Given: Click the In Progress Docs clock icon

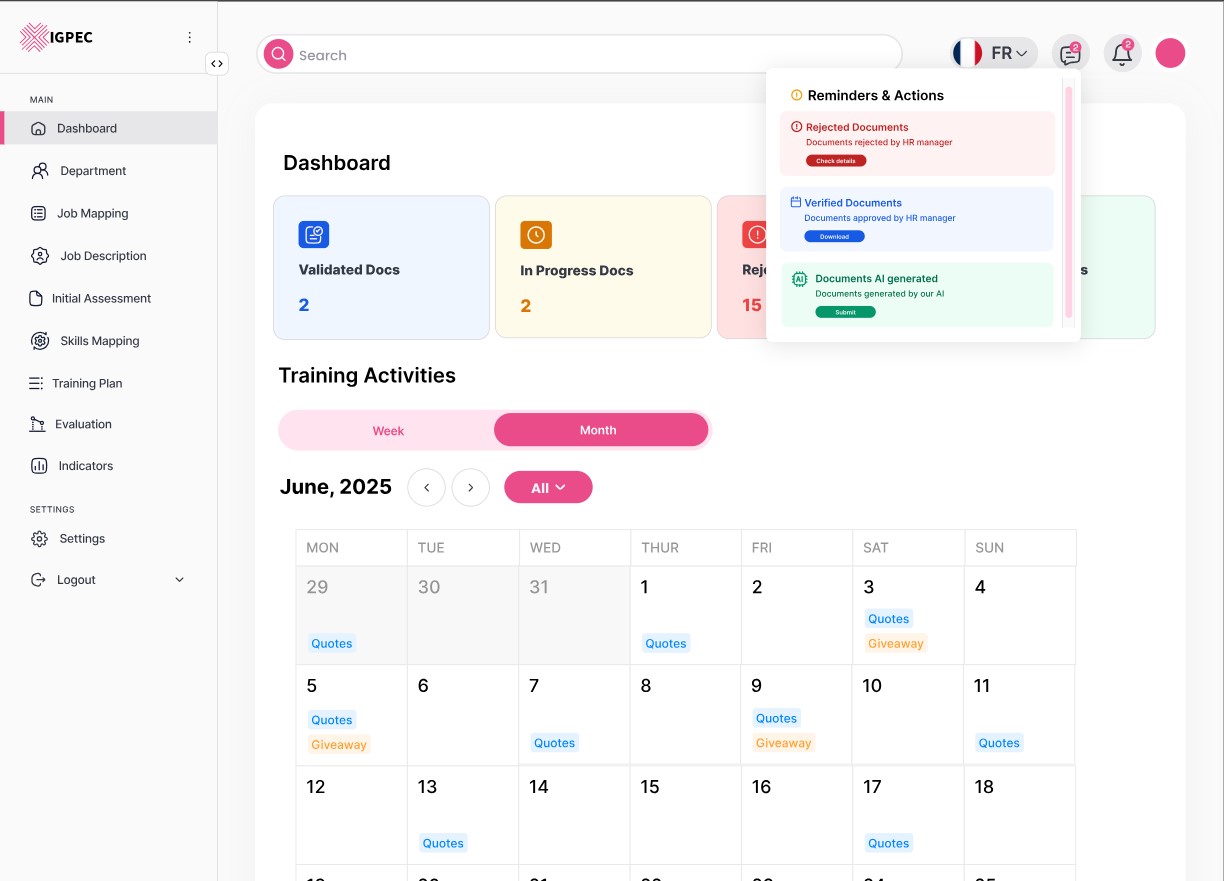Looking at the screenshot, I should point(535,235).
